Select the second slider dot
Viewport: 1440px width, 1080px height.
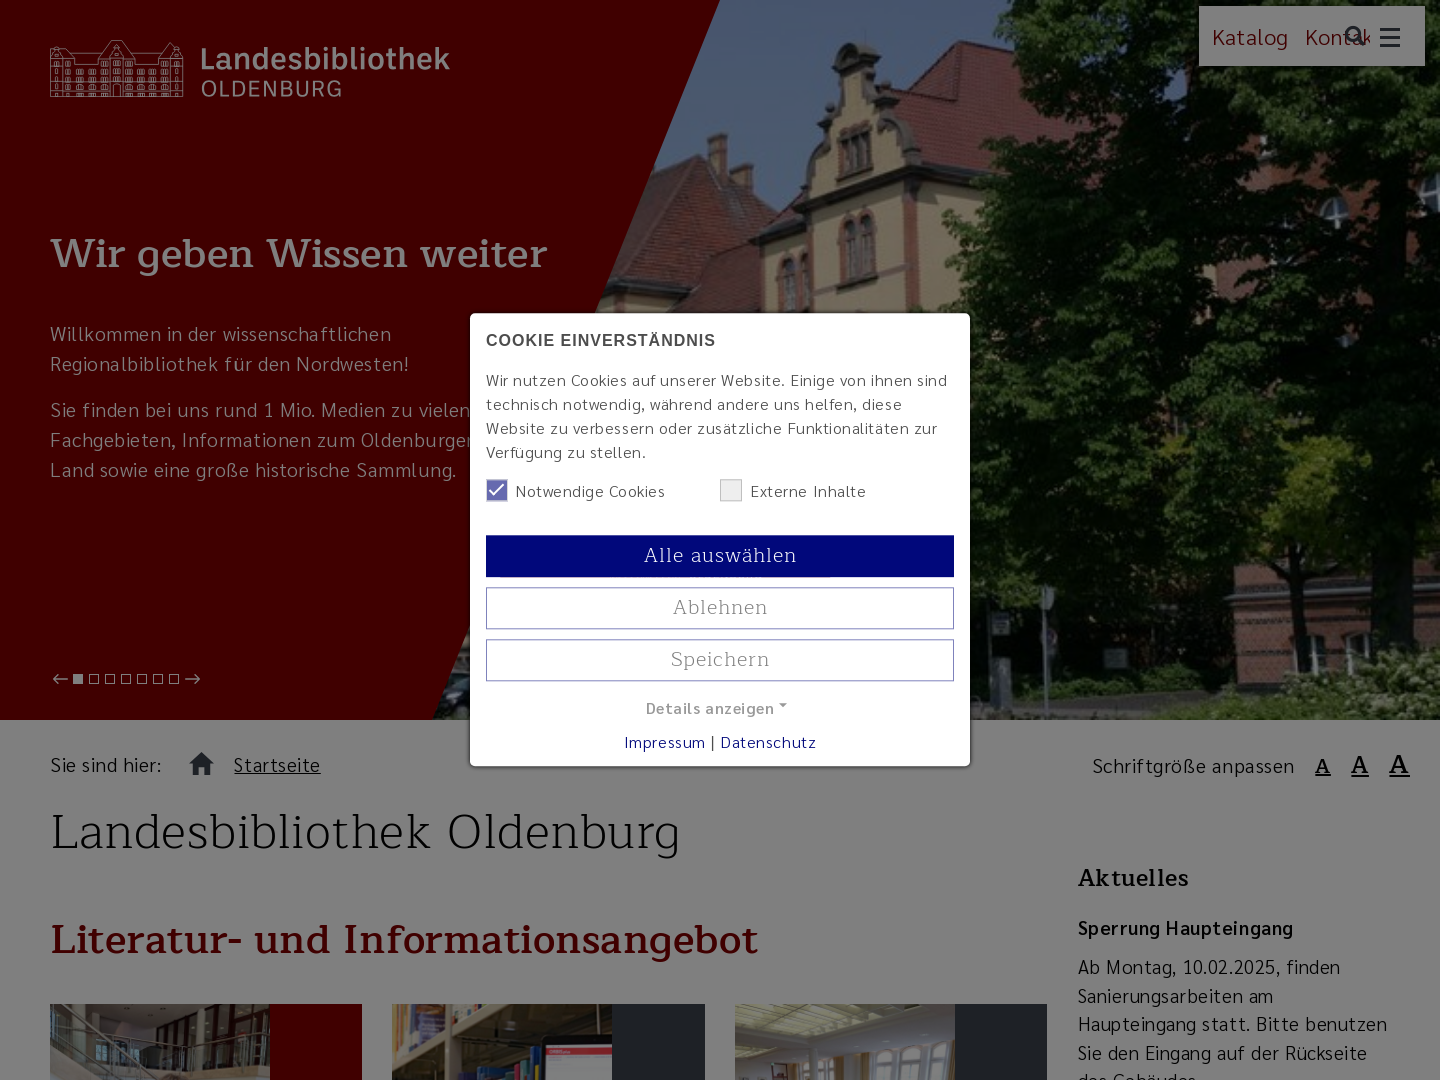94,679
